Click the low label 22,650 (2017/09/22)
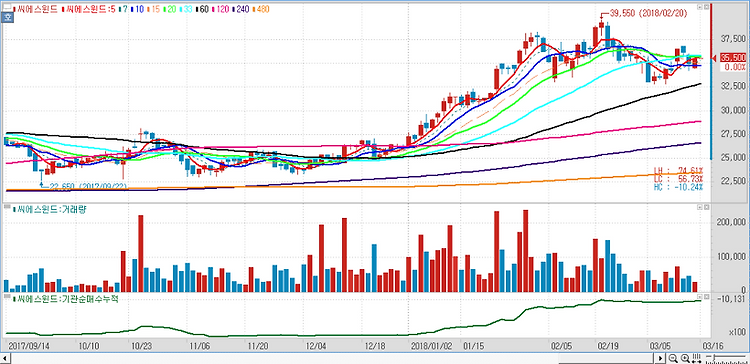The height and width of the screenshot is (364, 750). [x=88, y=186]
